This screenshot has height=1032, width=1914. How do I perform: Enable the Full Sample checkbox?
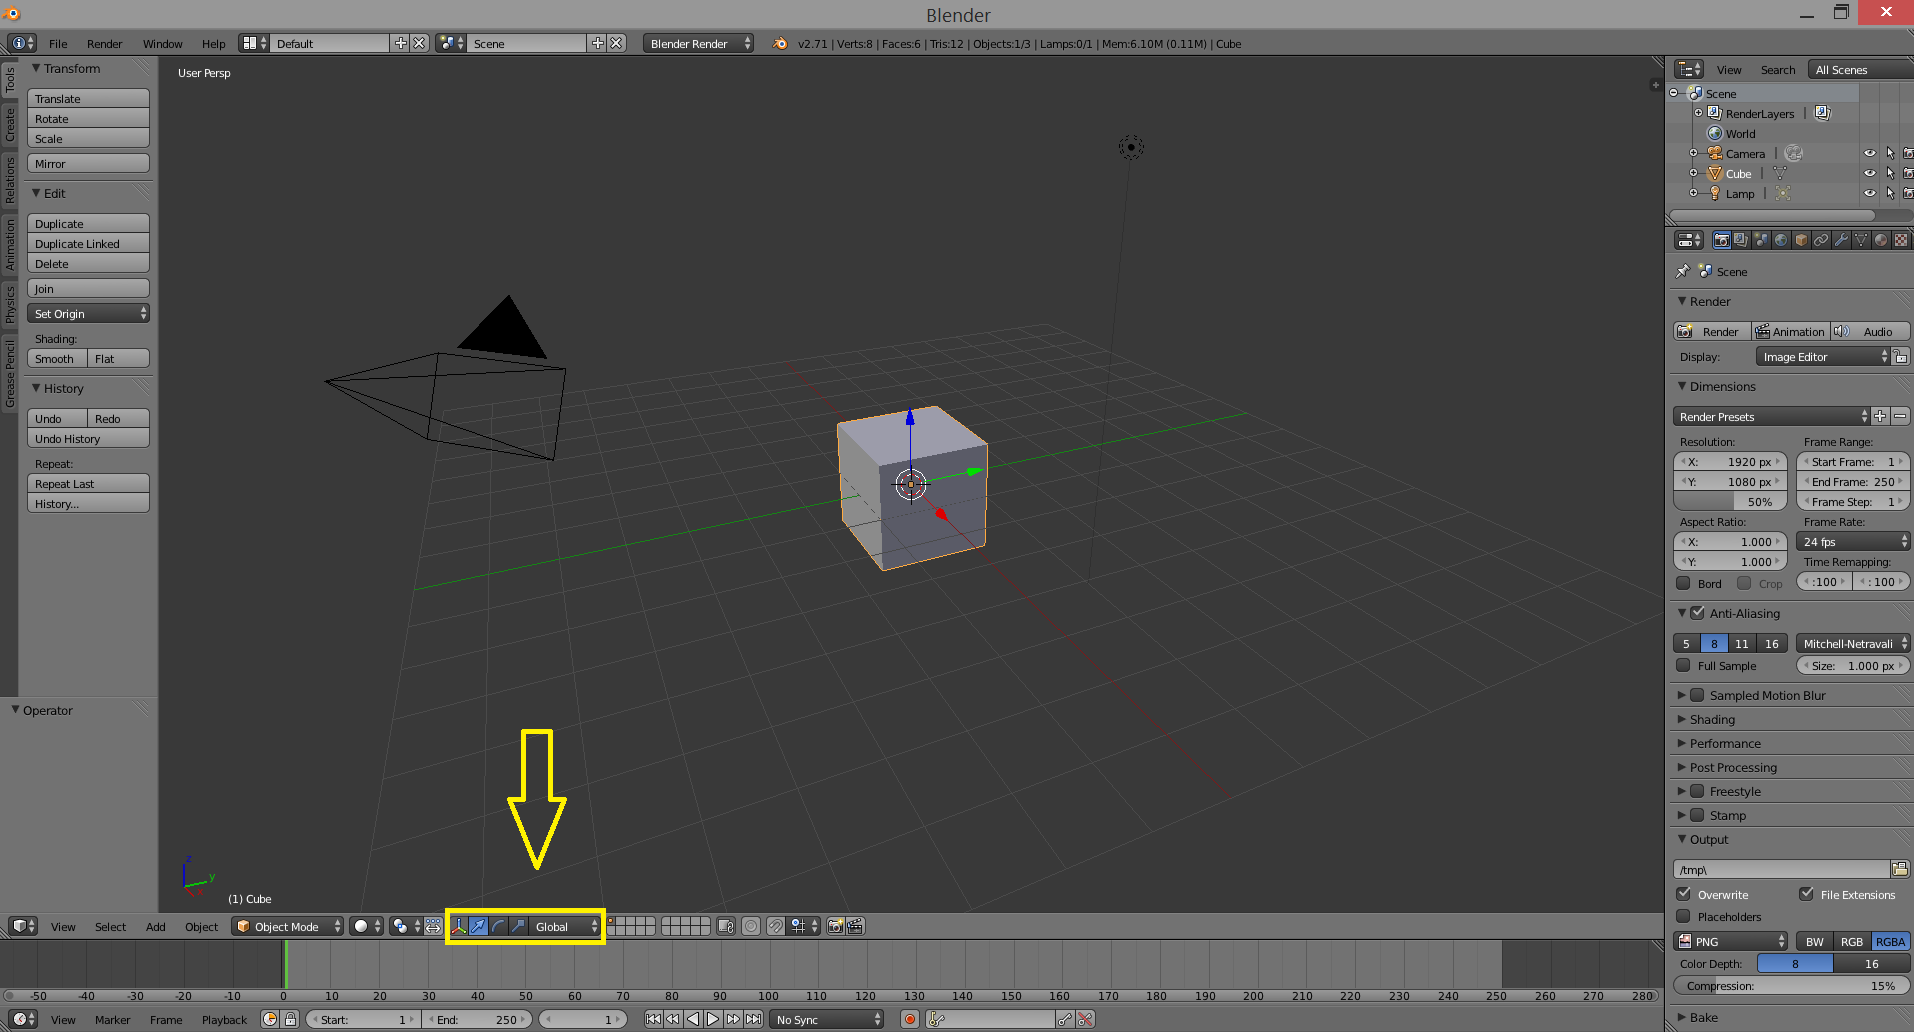(x=1683, y=665)
